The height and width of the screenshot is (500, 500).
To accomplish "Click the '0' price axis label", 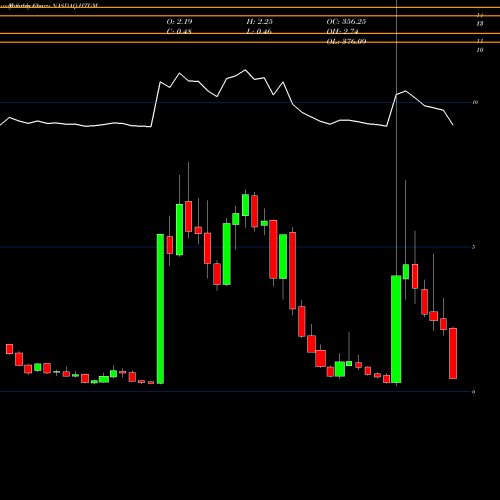I will click(474, 392).
